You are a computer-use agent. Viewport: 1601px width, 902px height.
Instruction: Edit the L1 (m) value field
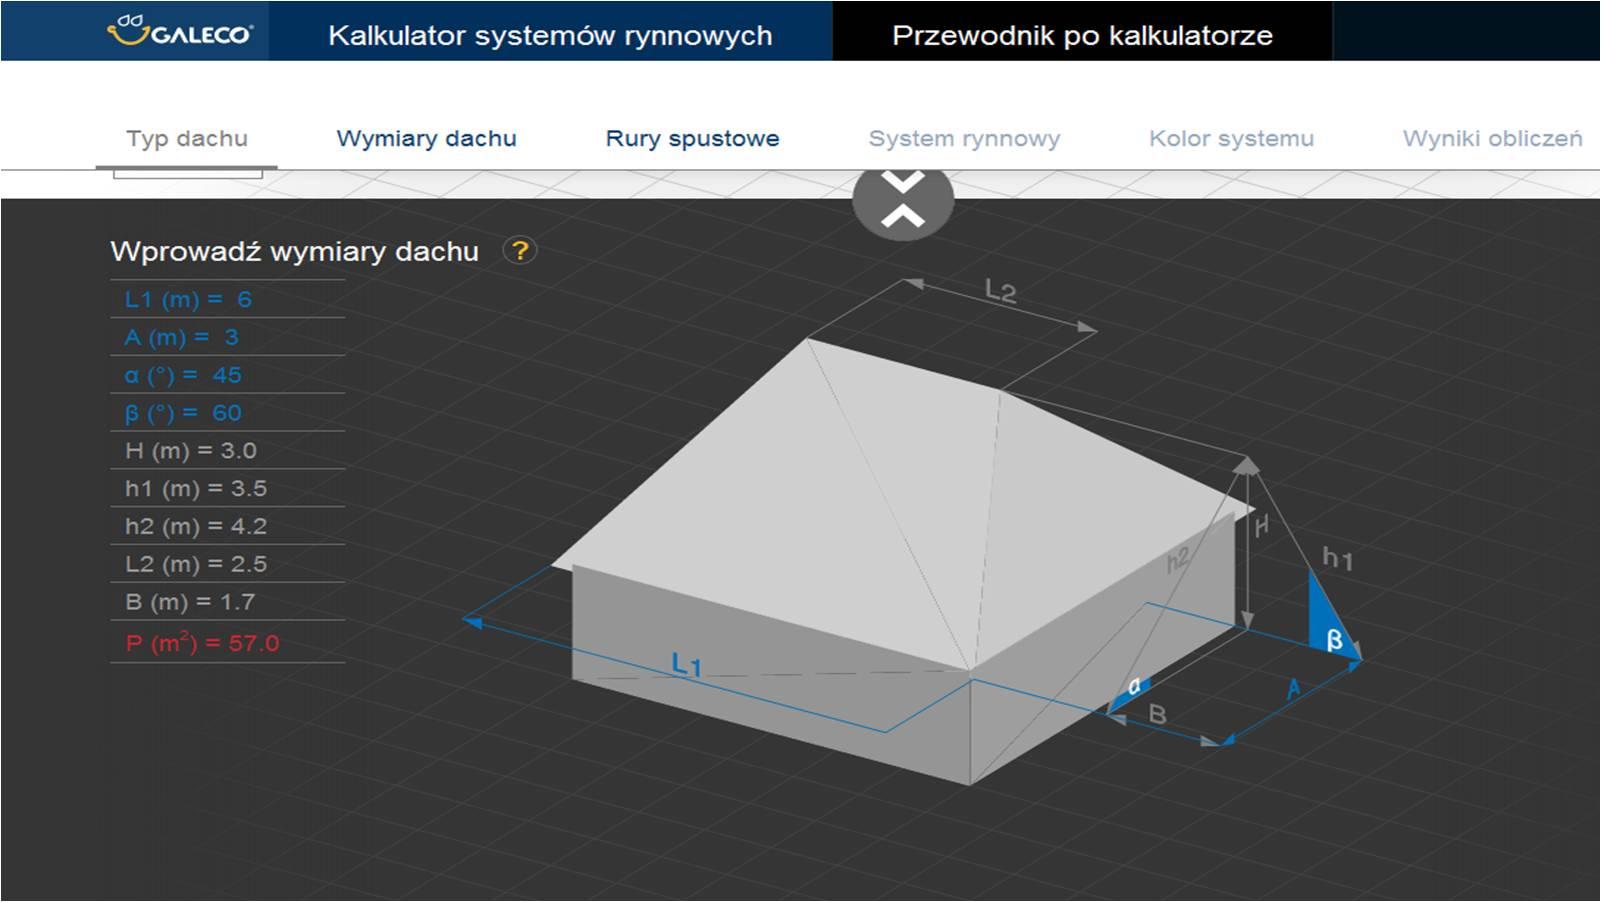(x=243, y=299)
